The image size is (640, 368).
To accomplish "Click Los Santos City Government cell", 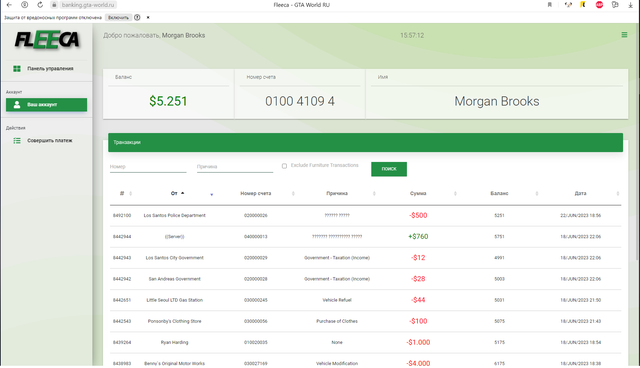I will click(x=174, y=258).
